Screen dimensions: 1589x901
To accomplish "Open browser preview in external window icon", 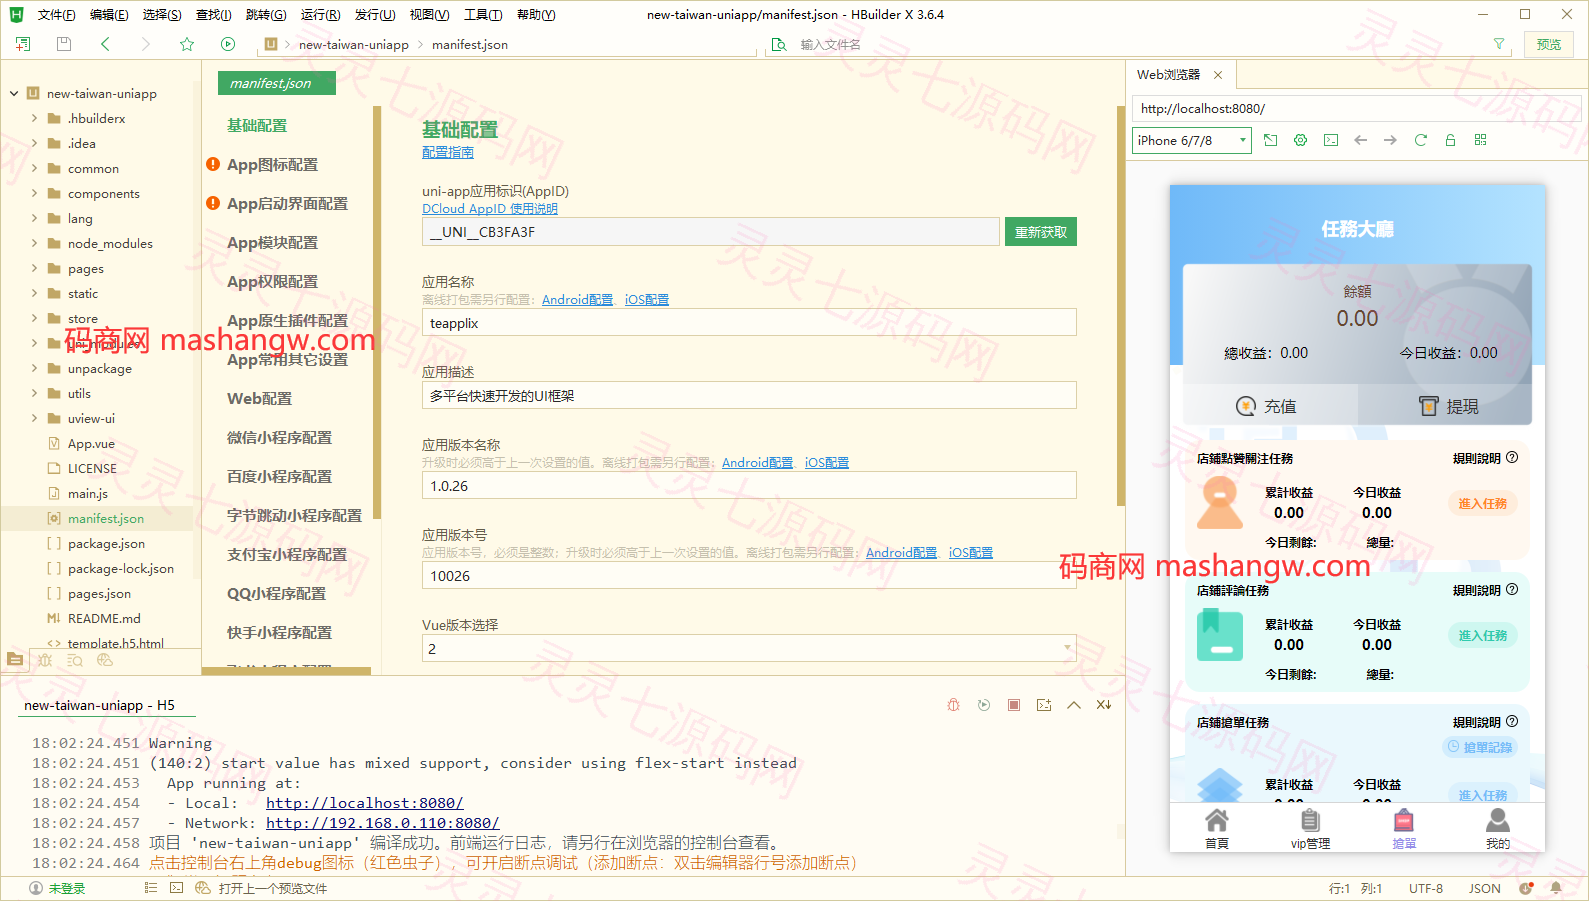I will pos(1271,140).
